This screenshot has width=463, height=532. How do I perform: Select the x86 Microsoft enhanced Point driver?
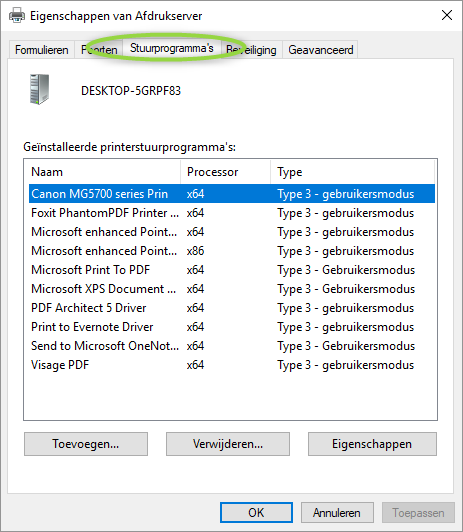tap(232, 251)
